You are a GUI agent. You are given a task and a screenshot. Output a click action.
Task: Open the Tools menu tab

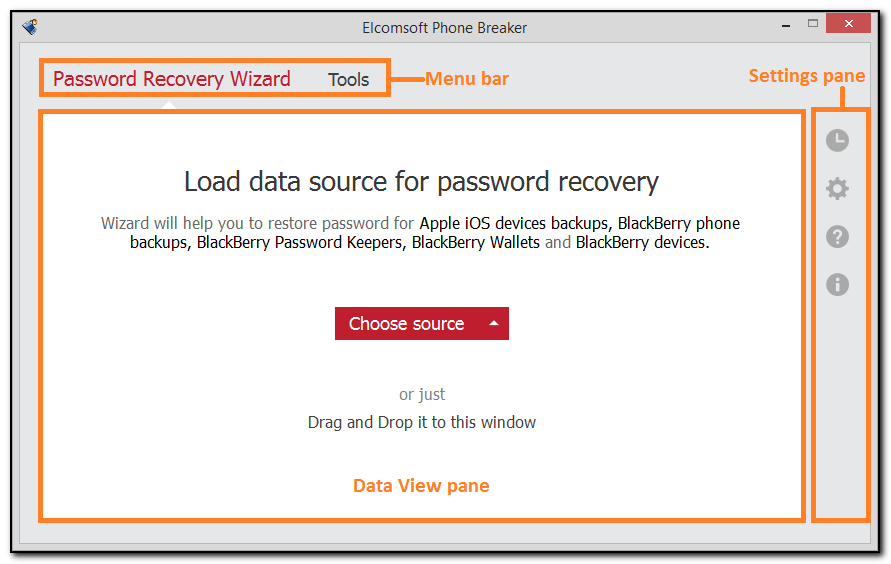coord(348,80)
